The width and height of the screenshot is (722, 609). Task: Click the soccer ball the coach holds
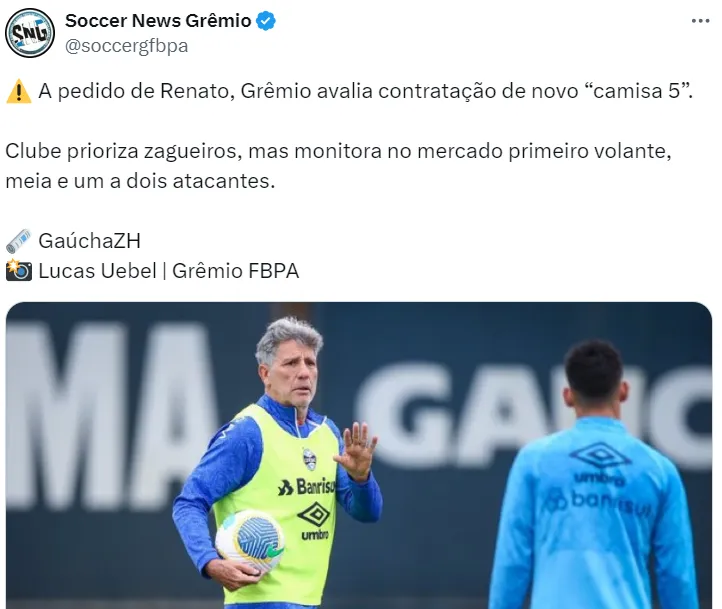pyautogui.click(x=249, y=539)
